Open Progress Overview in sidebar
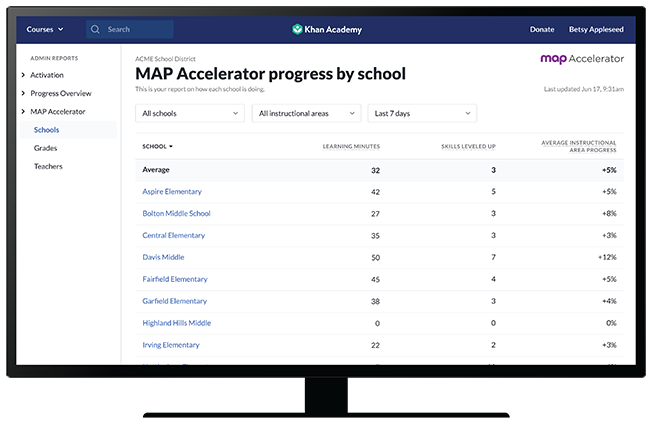Screen dimensions: 650x423 pyautogui.click(x=61, y=93)
